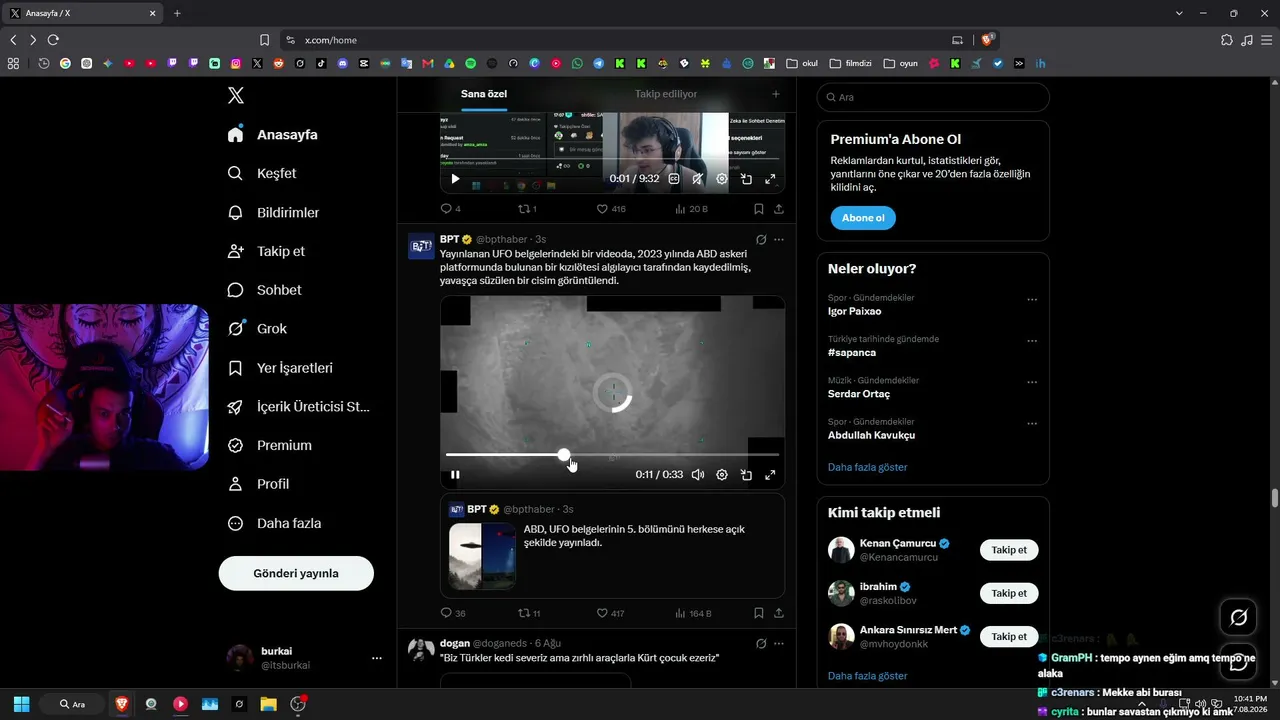Open more options on dogan's post
The height and width of the screenshot is (720, 1280).
coord(779,644)
